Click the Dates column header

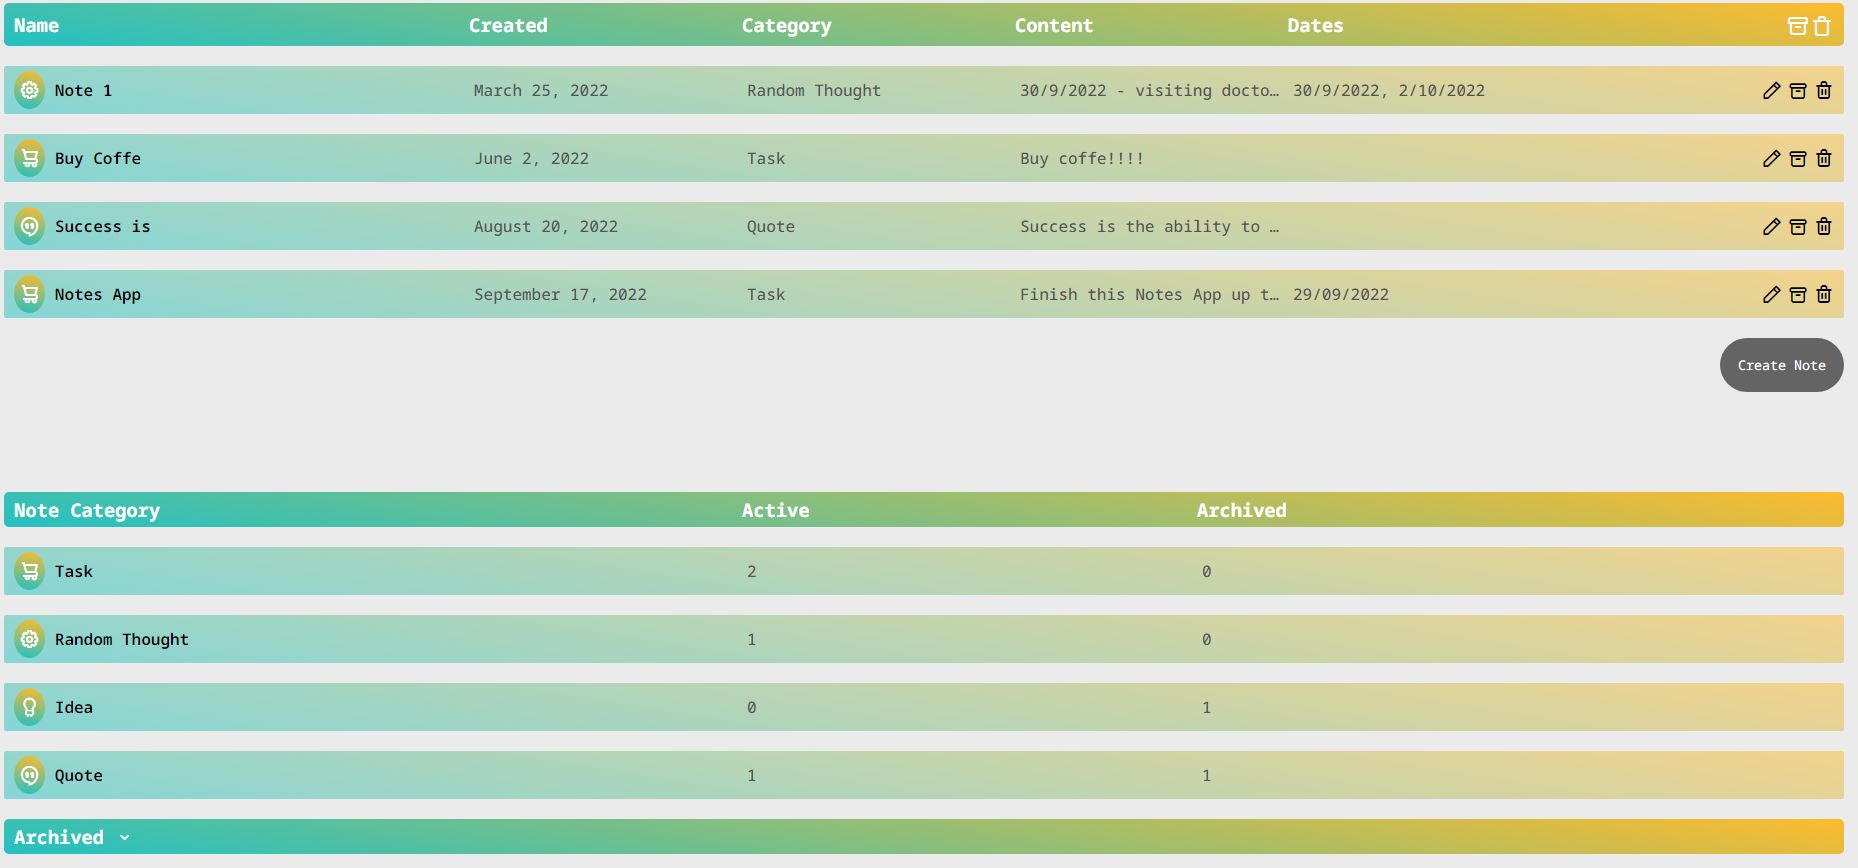1315,26
